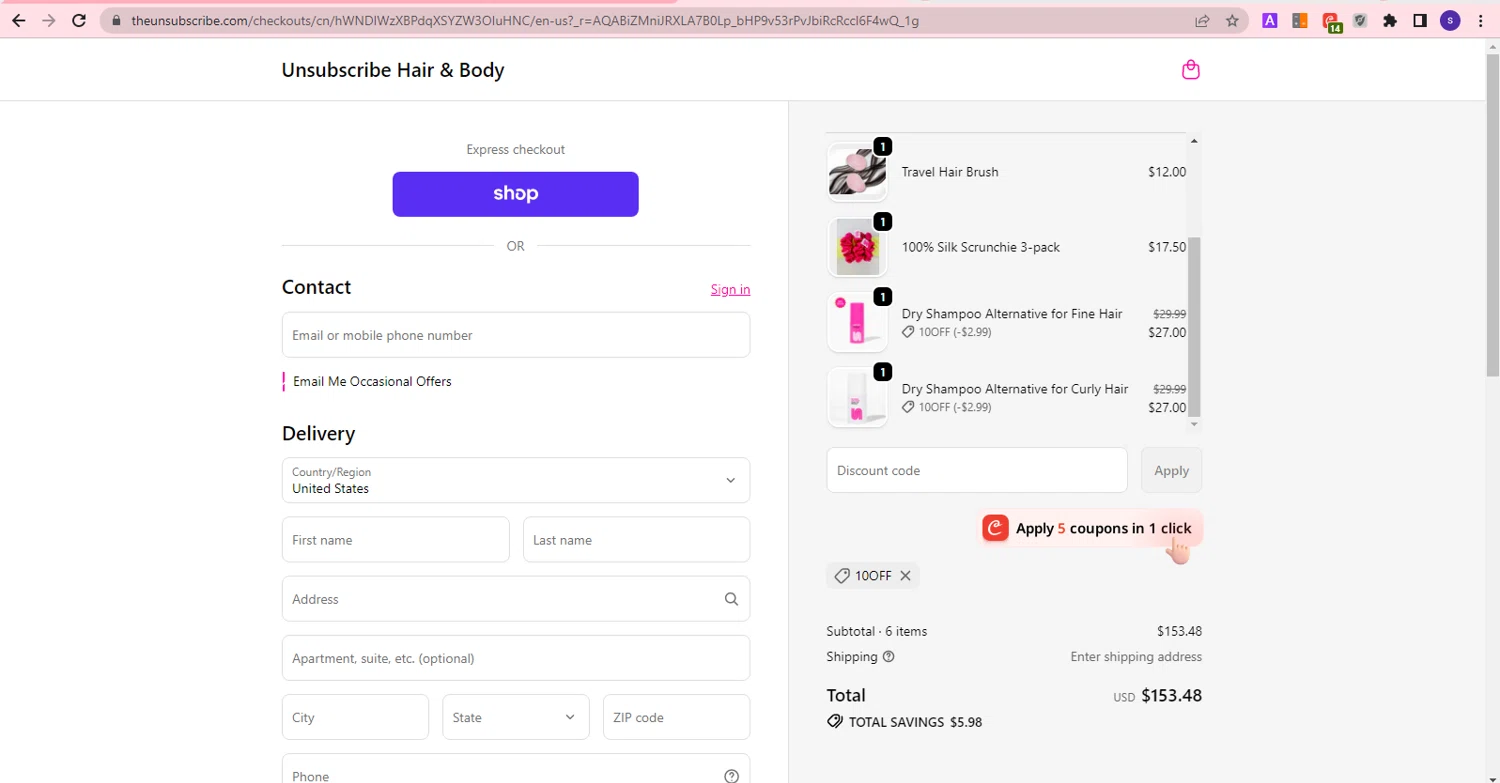Click the '$153.48' total amount
The image size is (1500, 783).
pos(1171,695)
